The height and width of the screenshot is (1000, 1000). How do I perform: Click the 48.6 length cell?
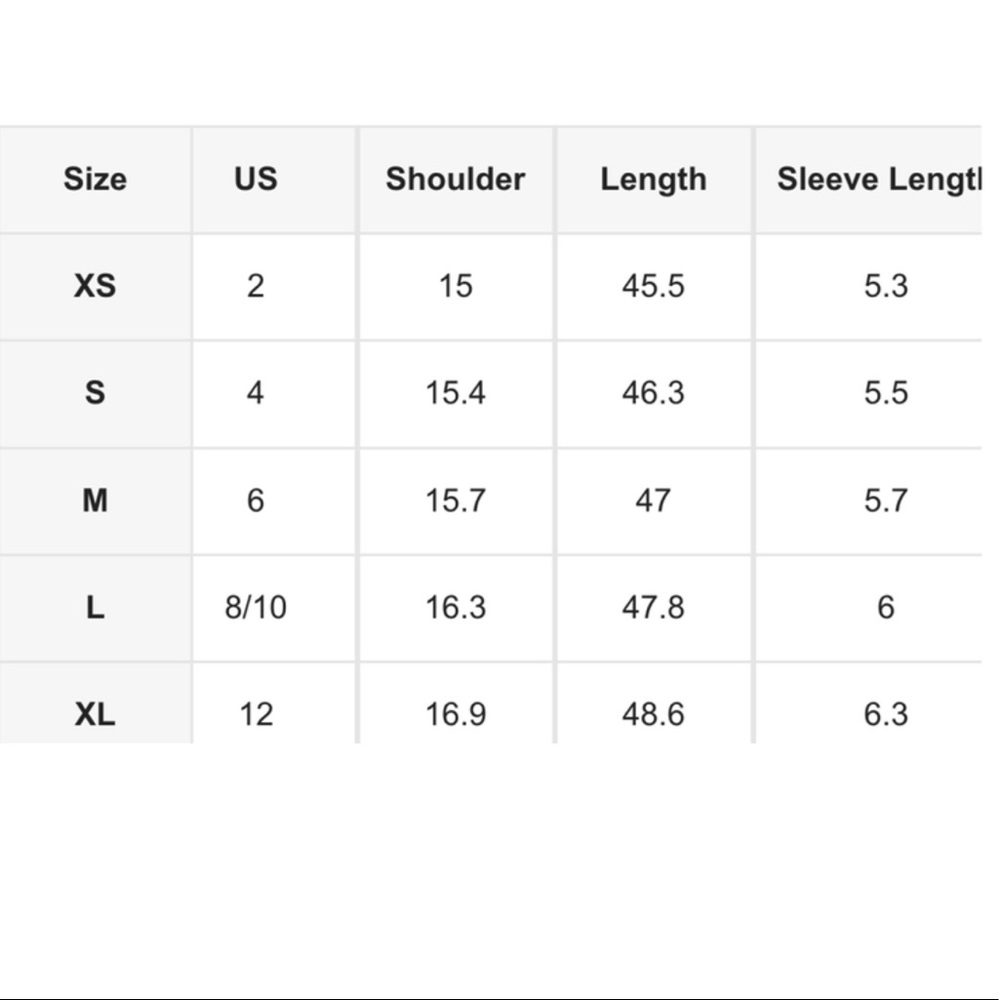[653, 714]
